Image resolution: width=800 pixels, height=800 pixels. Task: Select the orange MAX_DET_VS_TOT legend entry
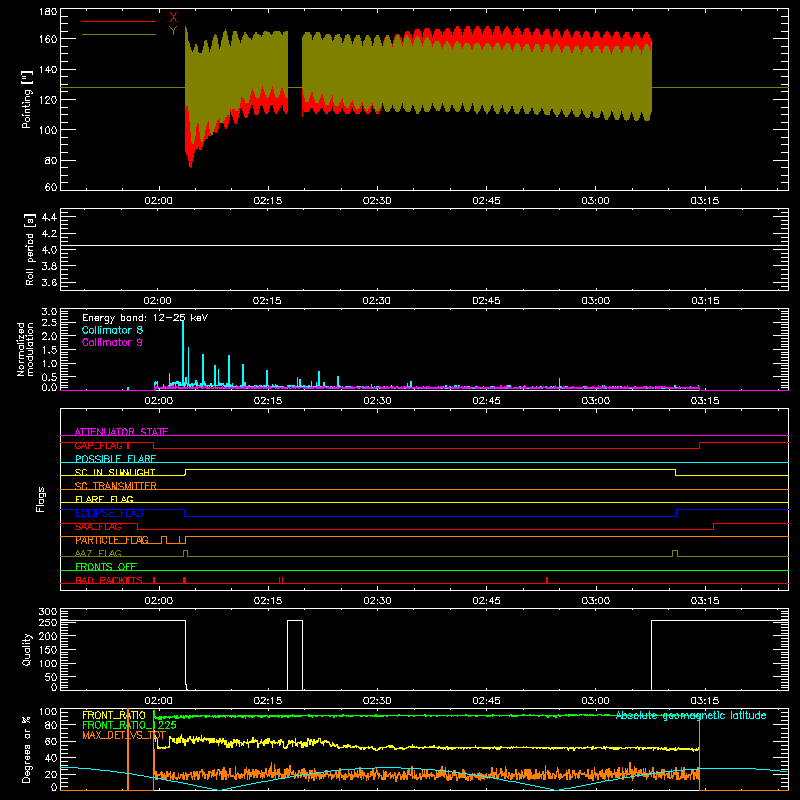click(x=124, y=735)
